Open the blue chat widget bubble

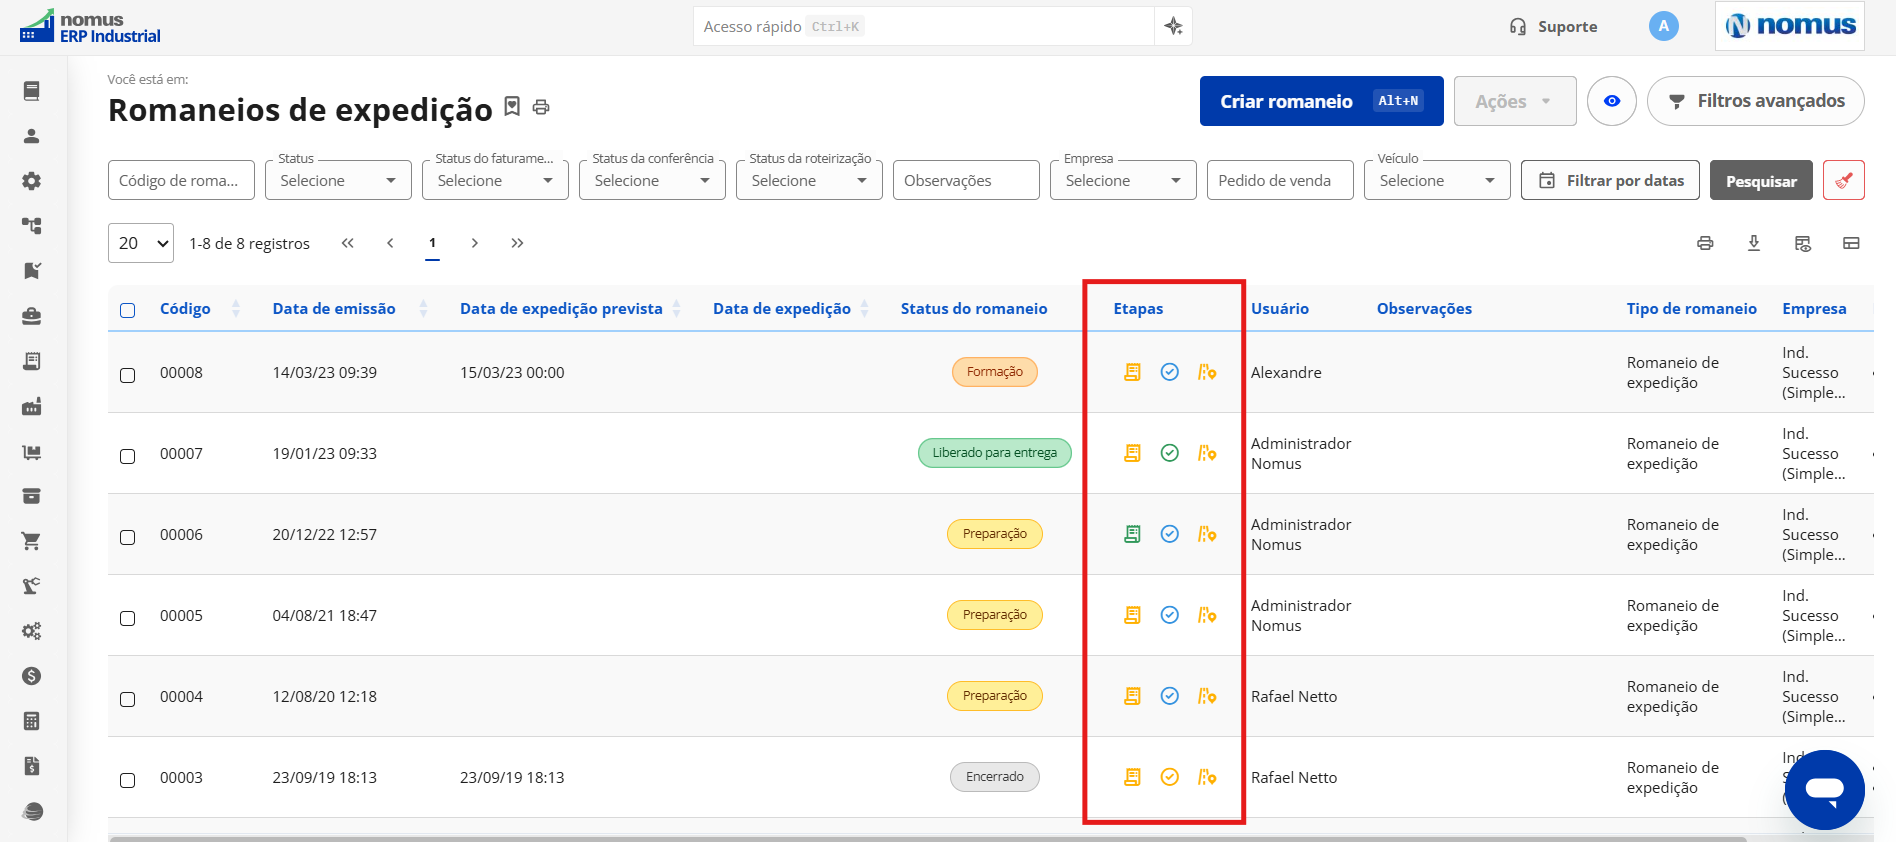(x=1824, y=790)
